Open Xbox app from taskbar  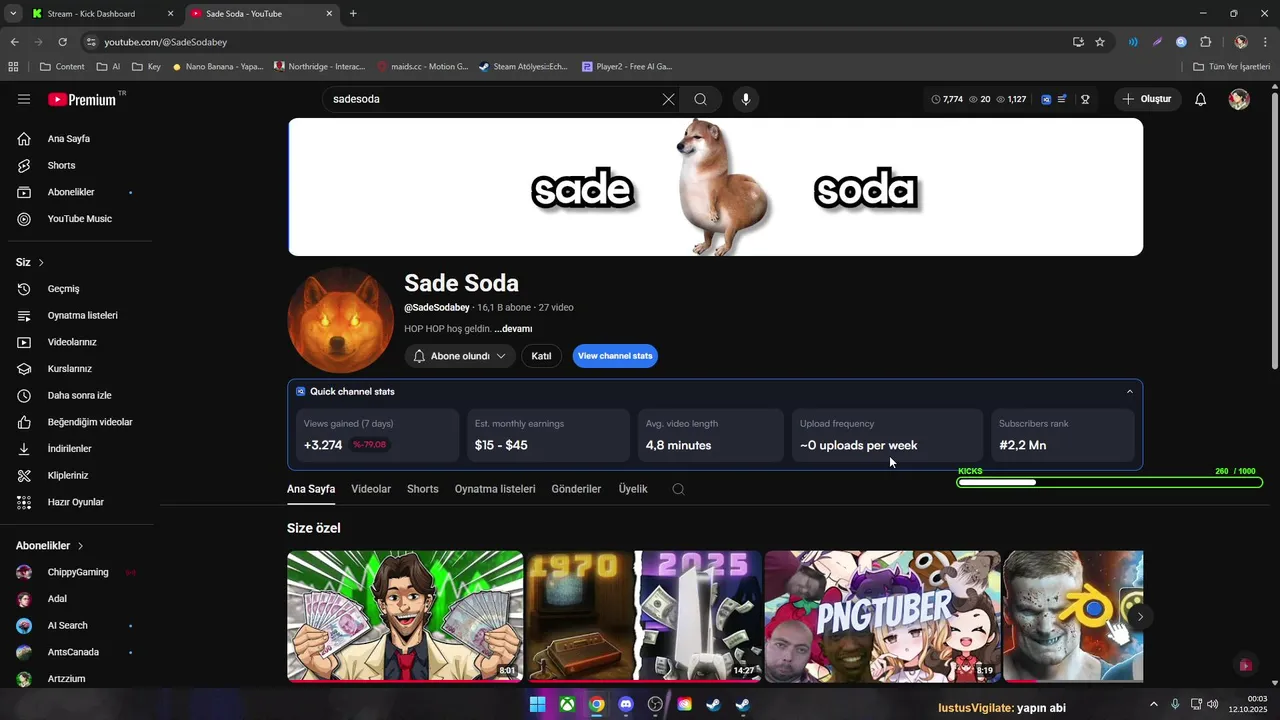tap(567, 704)
